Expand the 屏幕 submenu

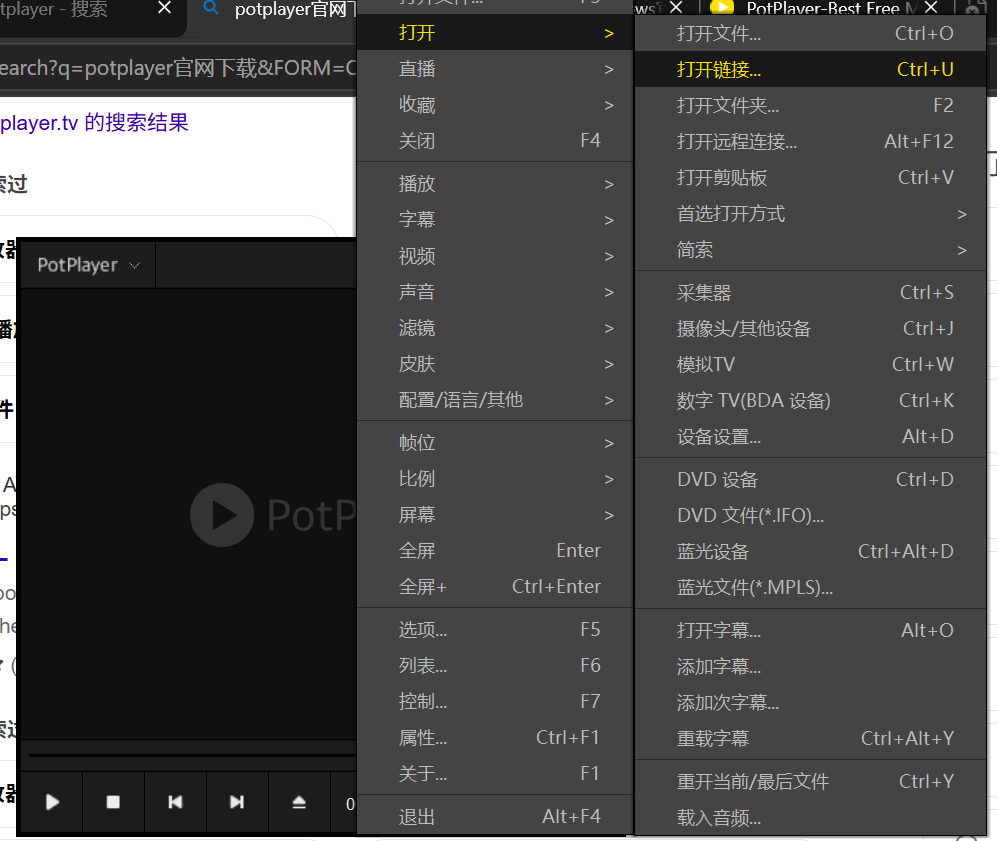(x=495, y=515)
